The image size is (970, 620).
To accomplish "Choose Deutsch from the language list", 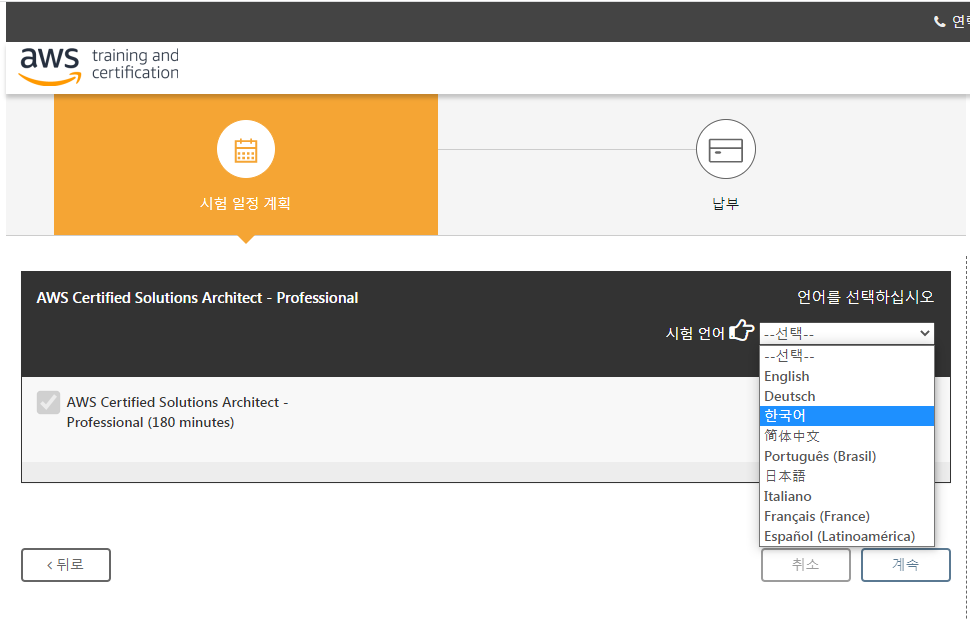I will (846, 396).
